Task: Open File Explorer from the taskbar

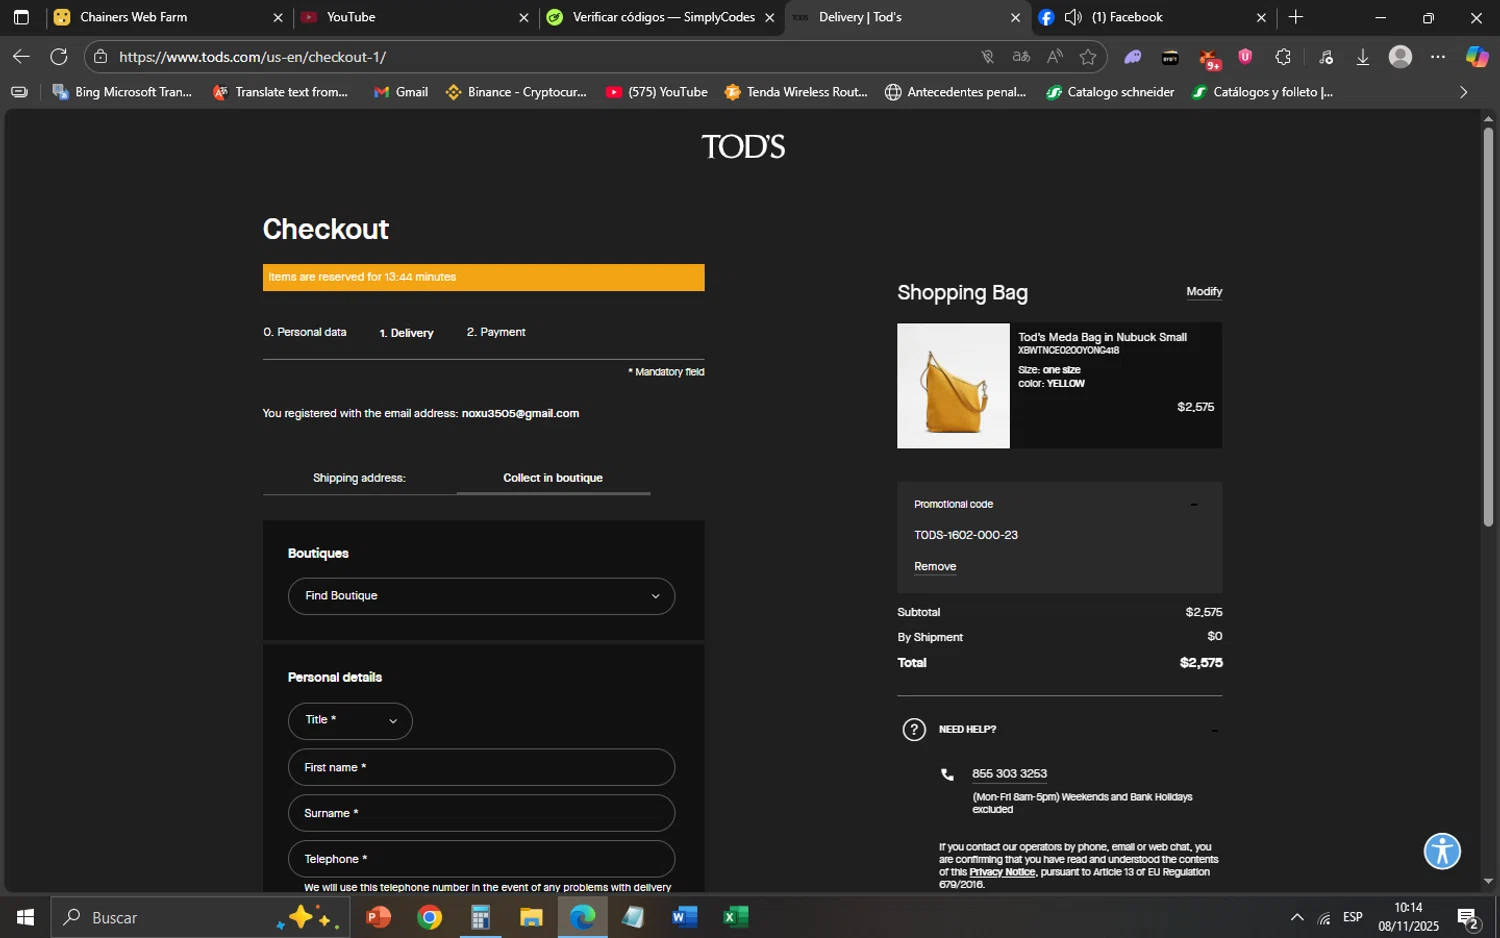Action: click(x=531, y=917)
